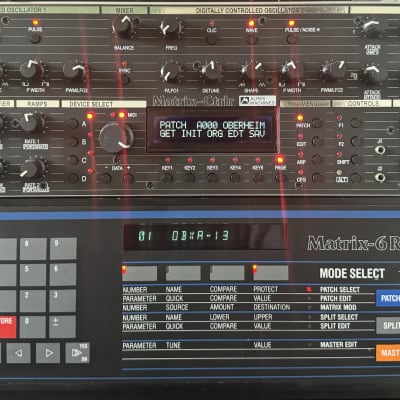Push the KEY3 soft button

click(x=212, y=178)
